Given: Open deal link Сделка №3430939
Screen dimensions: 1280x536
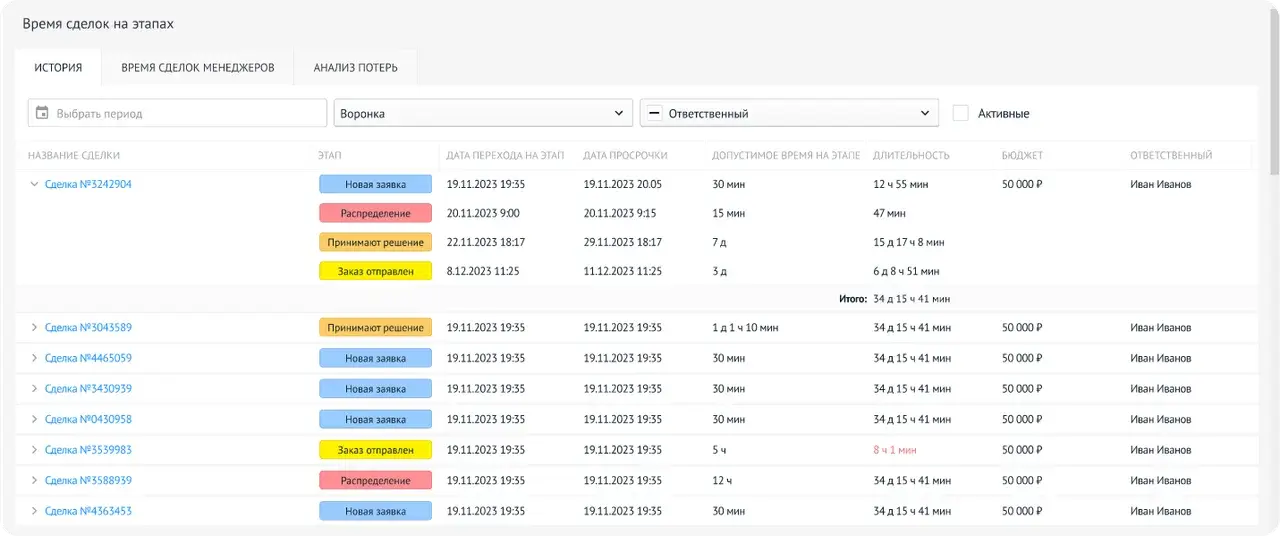Looking at the screenshot, I should pos(88,388).
